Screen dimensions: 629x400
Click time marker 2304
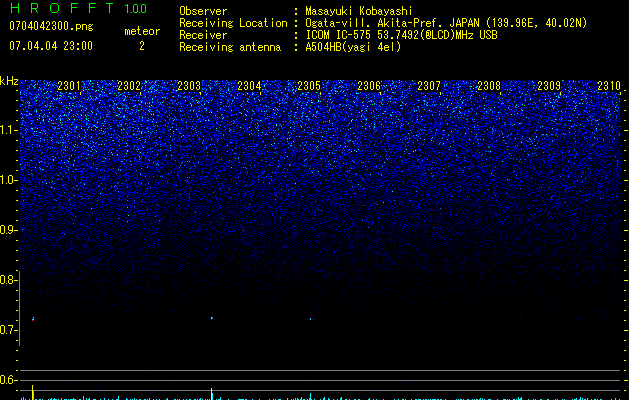click(x=249, y=86)
